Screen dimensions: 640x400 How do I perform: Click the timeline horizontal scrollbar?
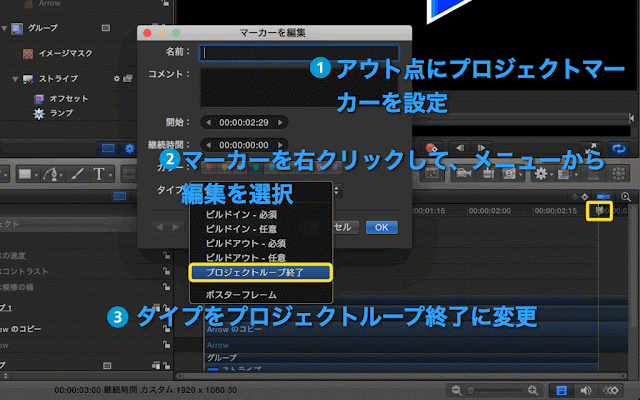pyautogui.click(x=402, y=376)
